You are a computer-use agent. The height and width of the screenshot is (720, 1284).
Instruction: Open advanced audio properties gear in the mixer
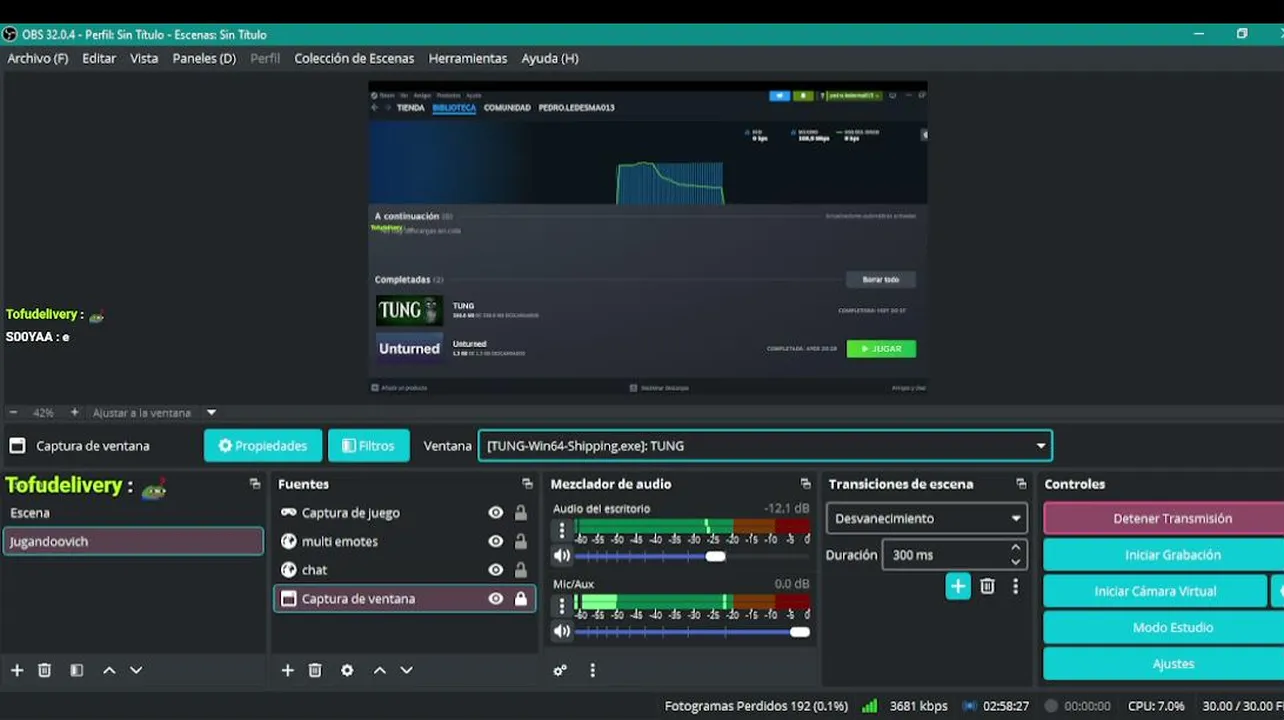tap(560, 670)
